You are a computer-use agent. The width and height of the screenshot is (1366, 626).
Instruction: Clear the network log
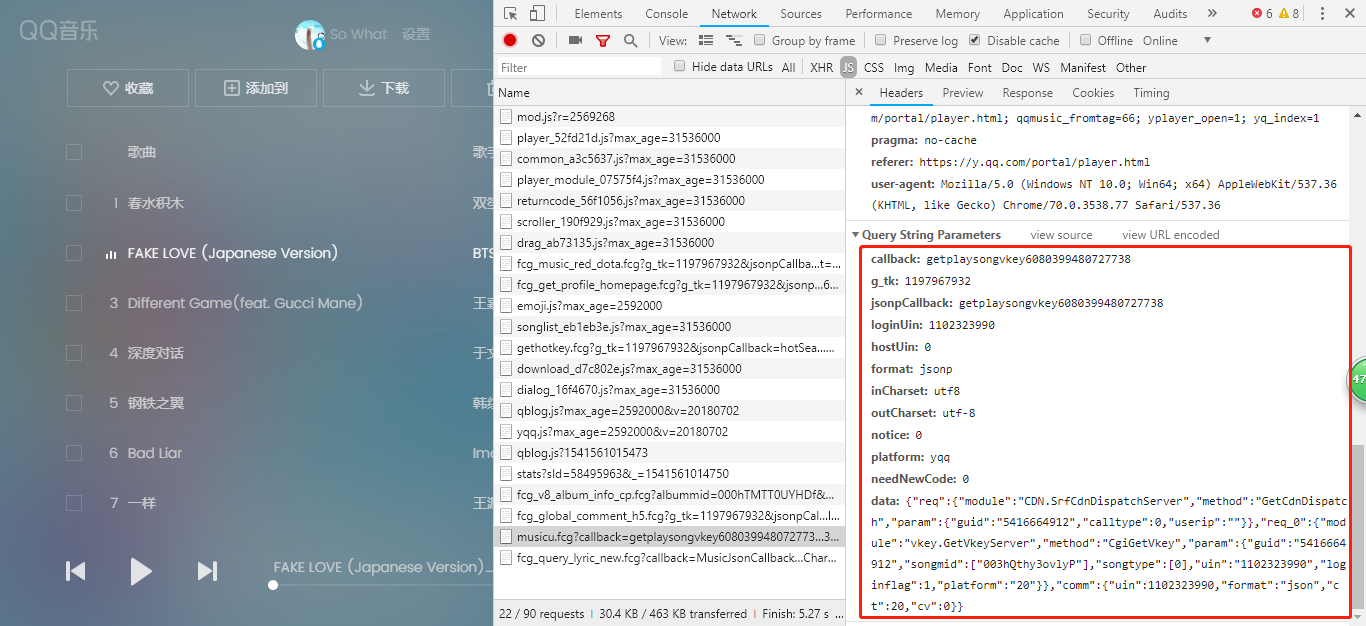click(x=538, y=41)
